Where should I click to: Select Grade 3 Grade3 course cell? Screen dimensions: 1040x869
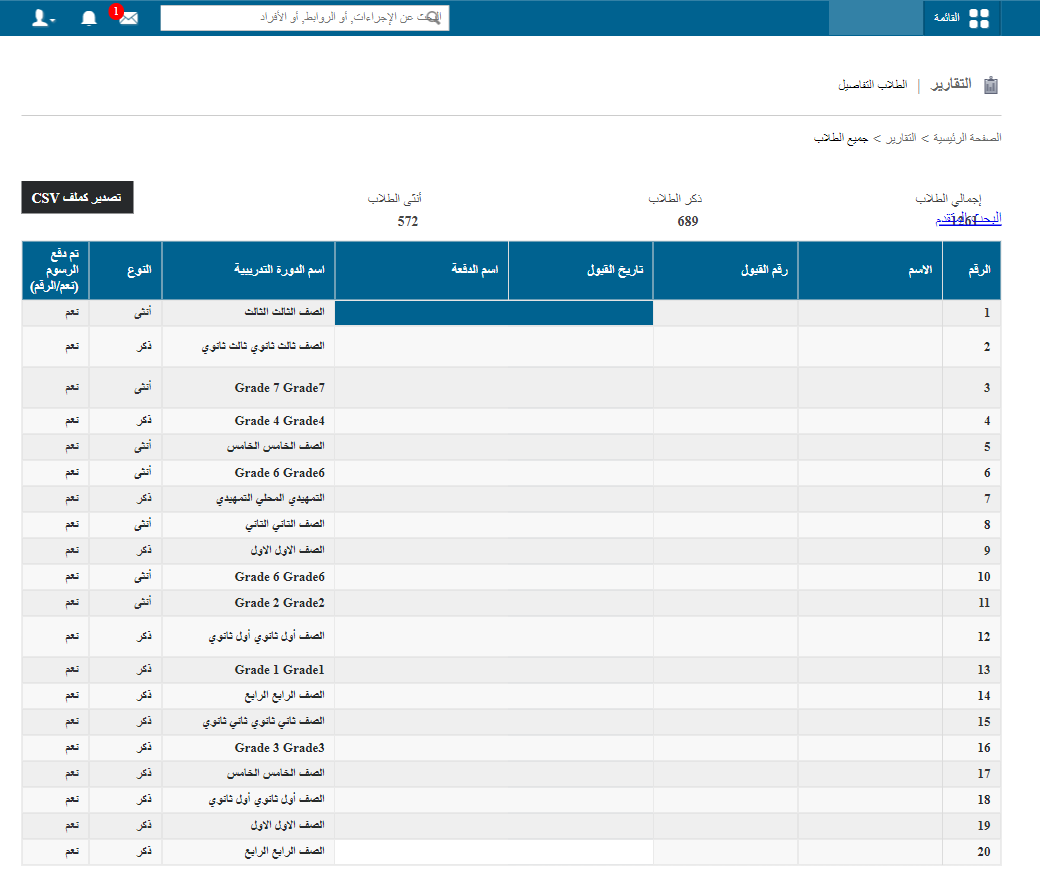tap(249, 748)
